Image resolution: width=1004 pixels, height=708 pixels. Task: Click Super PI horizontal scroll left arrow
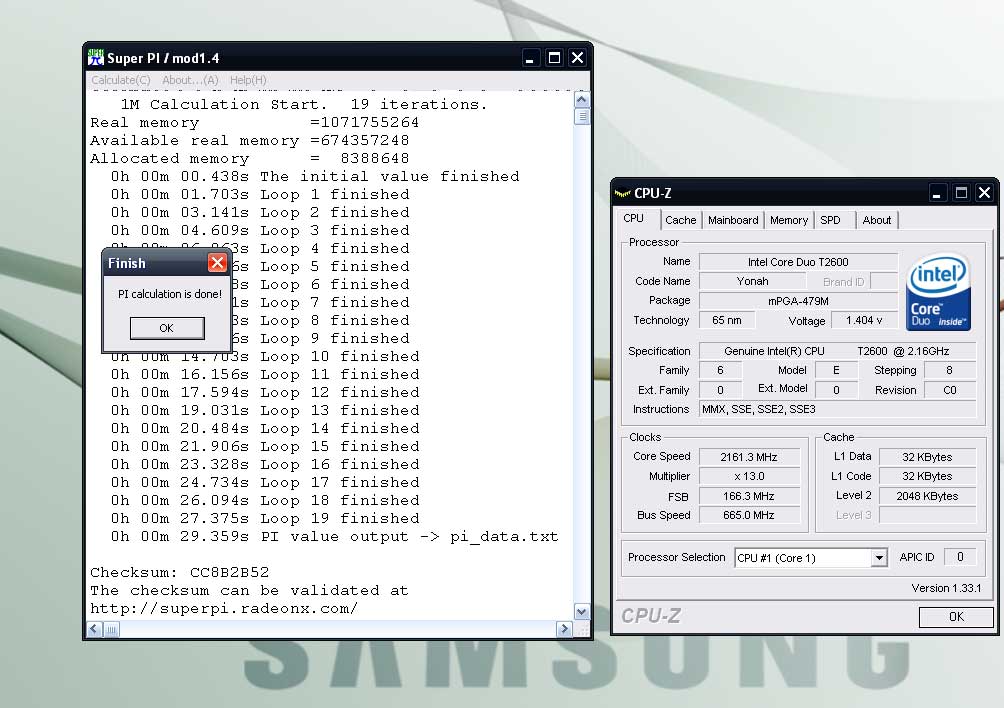coord(94,629)
